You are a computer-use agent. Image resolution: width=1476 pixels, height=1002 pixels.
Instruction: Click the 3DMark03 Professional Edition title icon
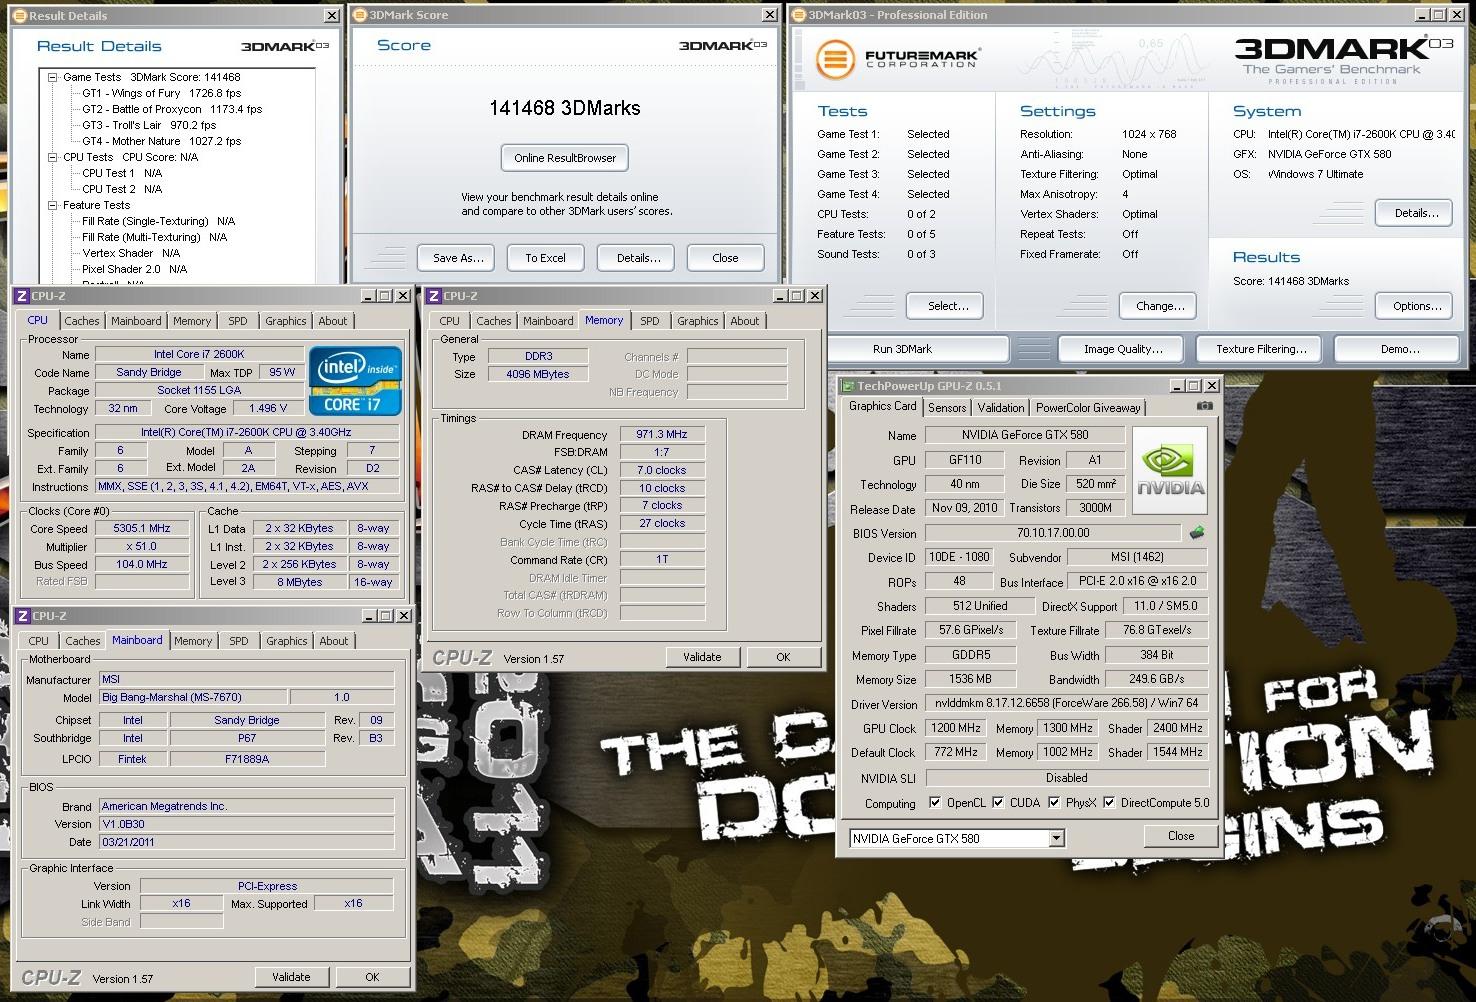tap(800, 15)
